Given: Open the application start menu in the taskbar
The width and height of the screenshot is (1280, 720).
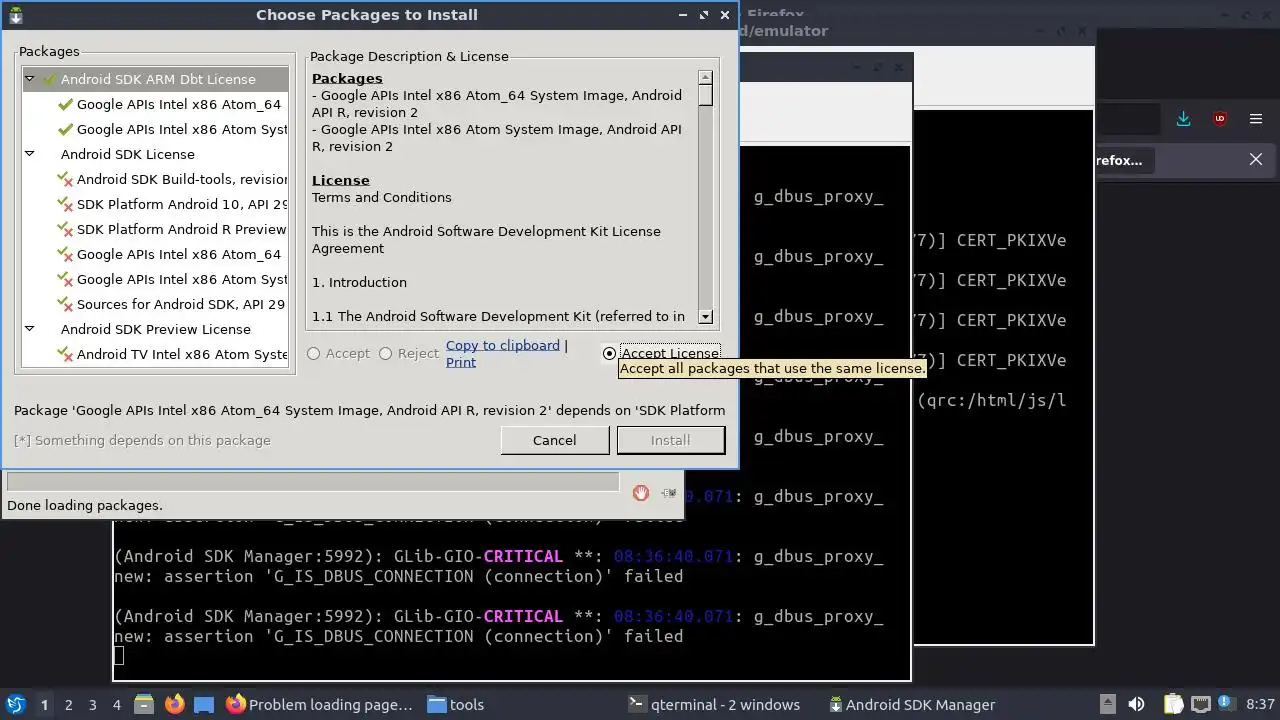Looking at the screenshot, I should tap(16, 704).
